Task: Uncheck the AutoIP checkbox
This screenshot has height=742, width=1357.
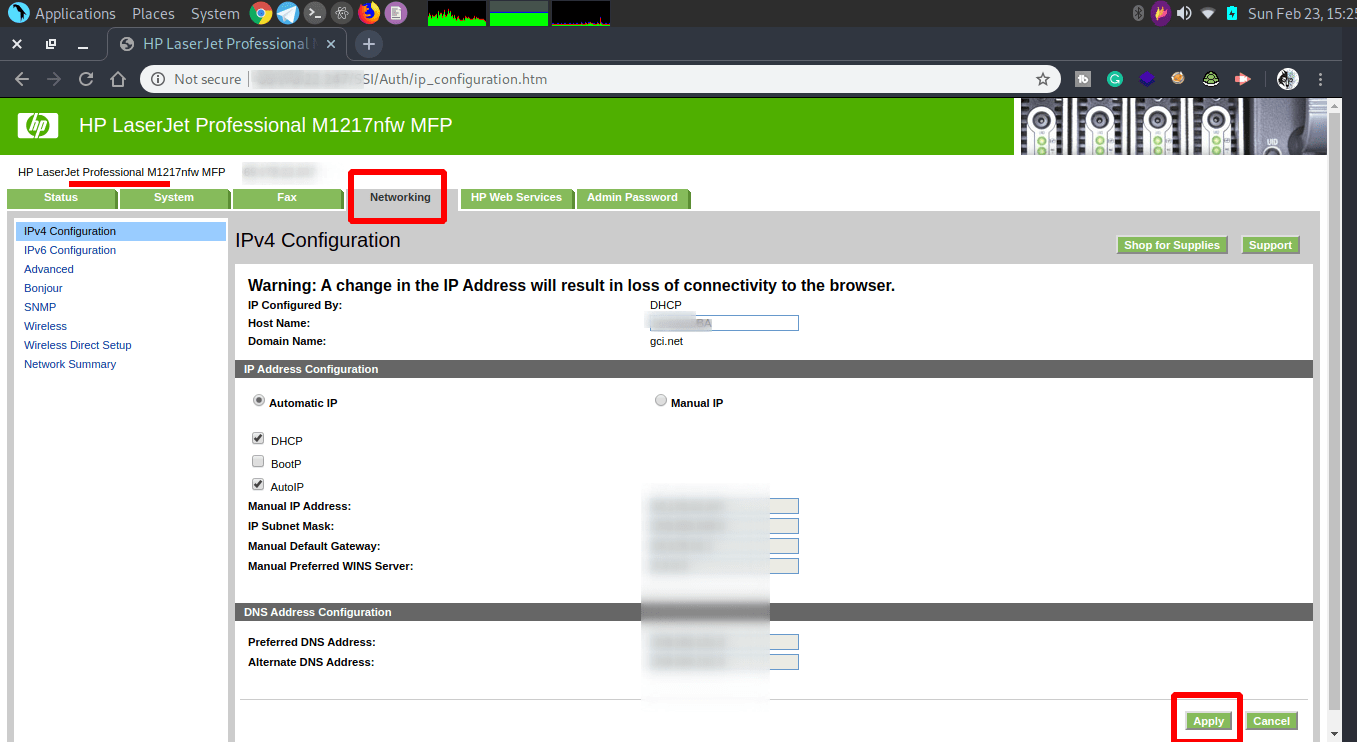Action: (x=258, y=485)
